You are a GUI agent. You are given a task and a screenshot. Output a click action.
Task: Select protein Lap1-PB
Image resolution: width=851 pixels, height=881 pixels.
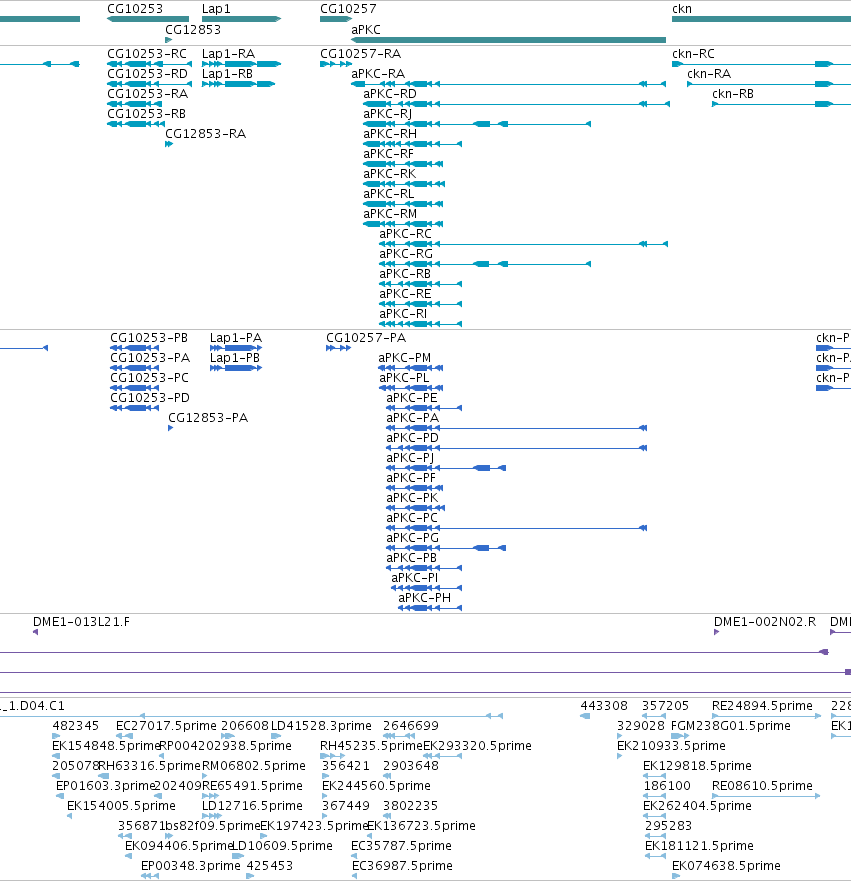[236, 368]
